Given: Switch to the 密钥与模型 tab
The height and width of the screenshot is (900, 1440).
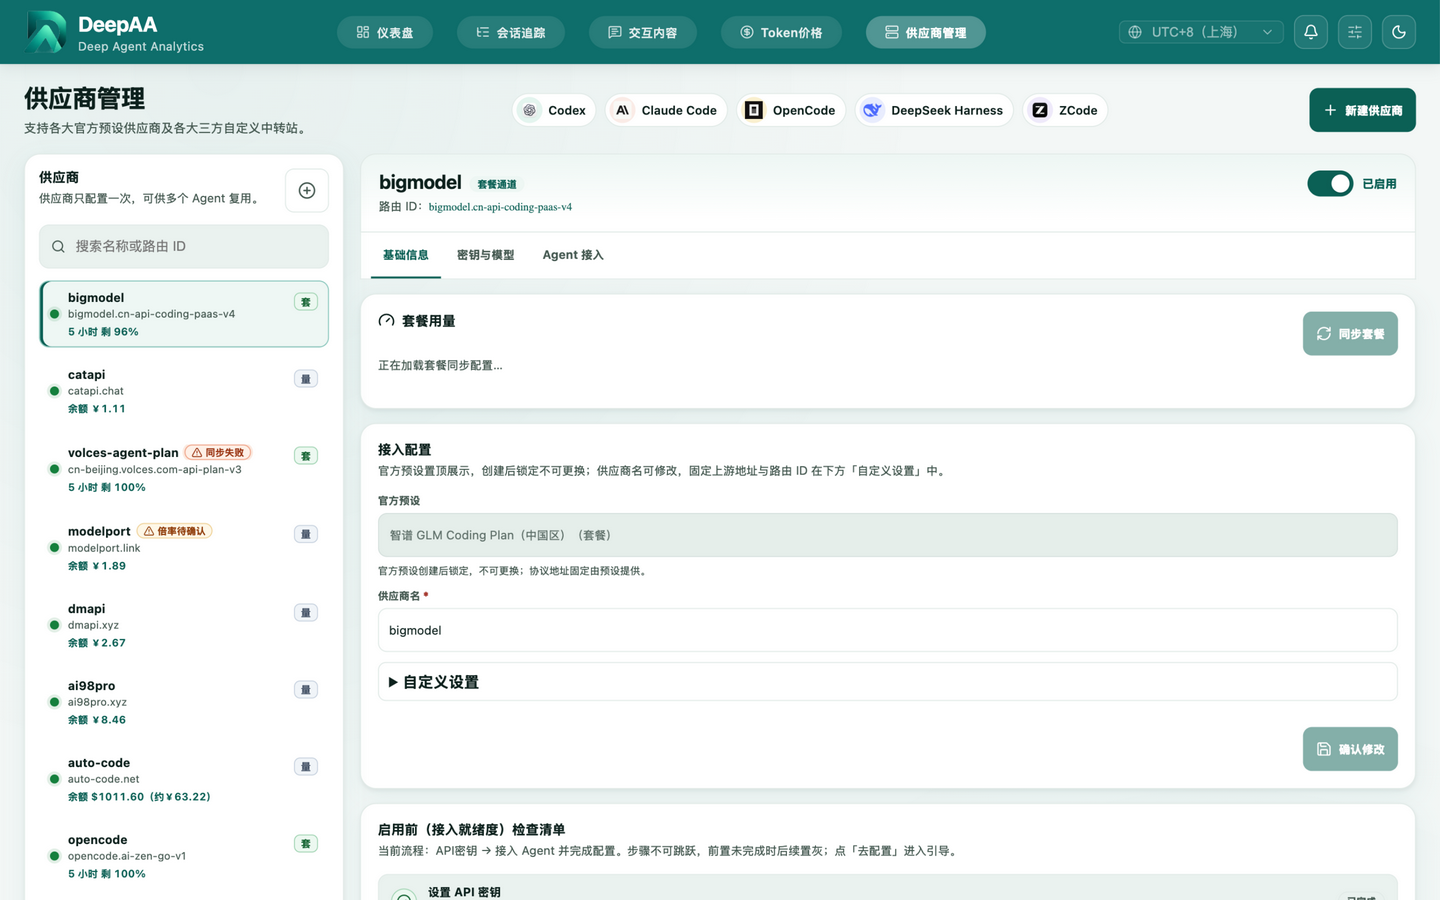Looking at the screenshot, I should (x=485, y=255).
